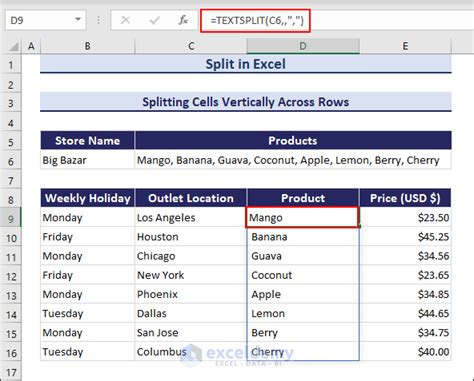Click the 'San Jose' cell
This screenshot has height=381, width=474.
coord(191,333)
